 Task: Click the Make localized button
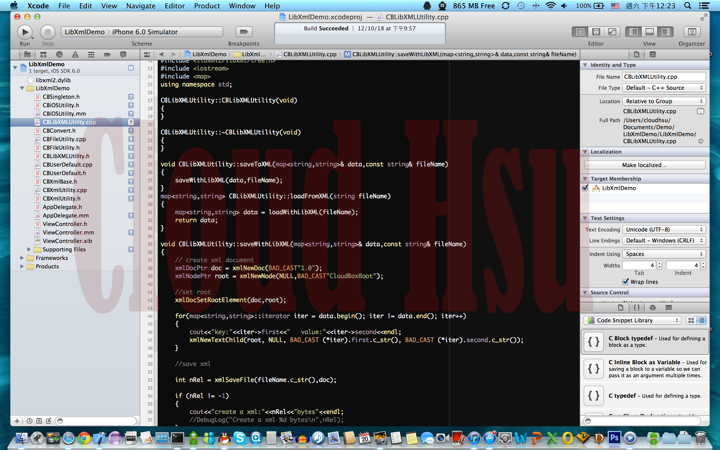point(644,165)
